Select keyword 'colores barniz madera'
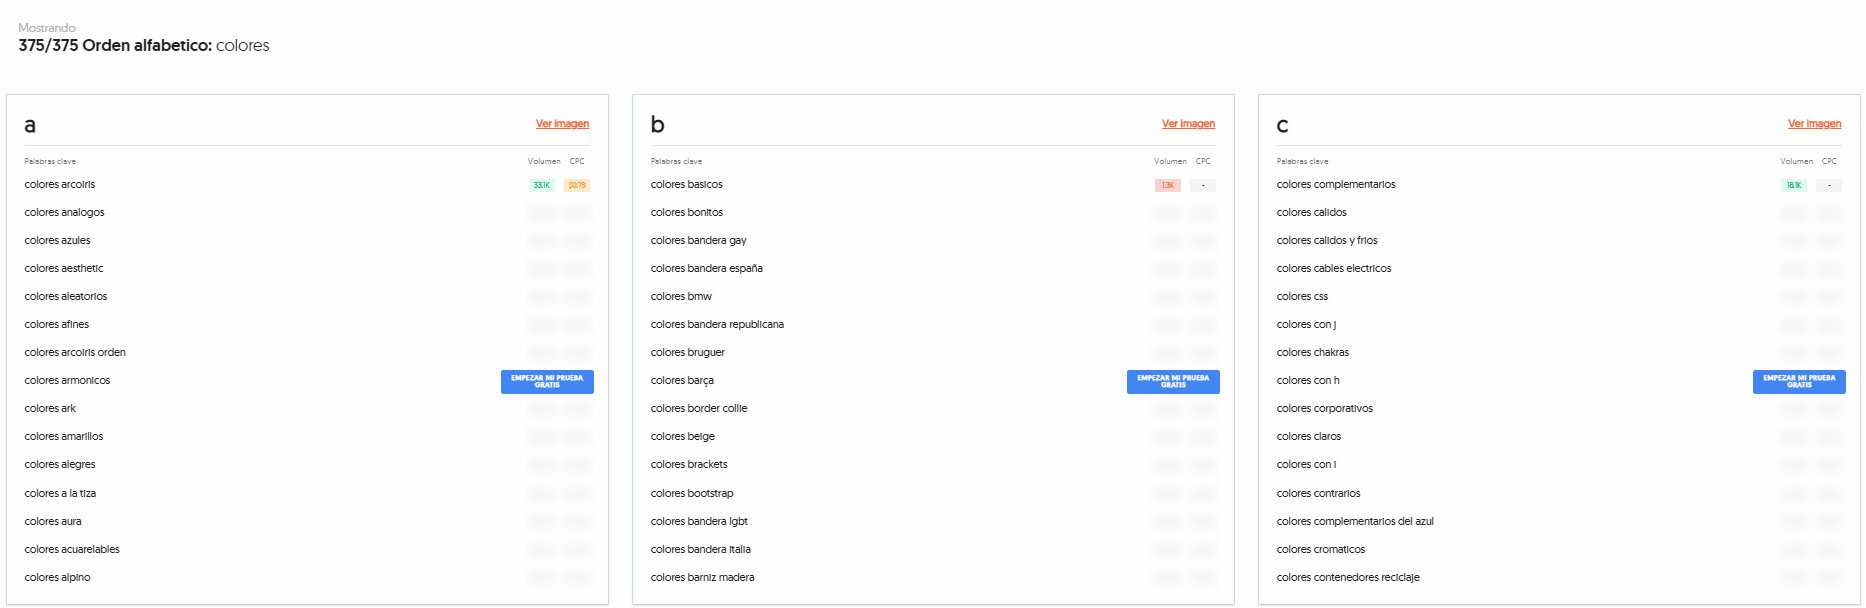 point(702,578)
